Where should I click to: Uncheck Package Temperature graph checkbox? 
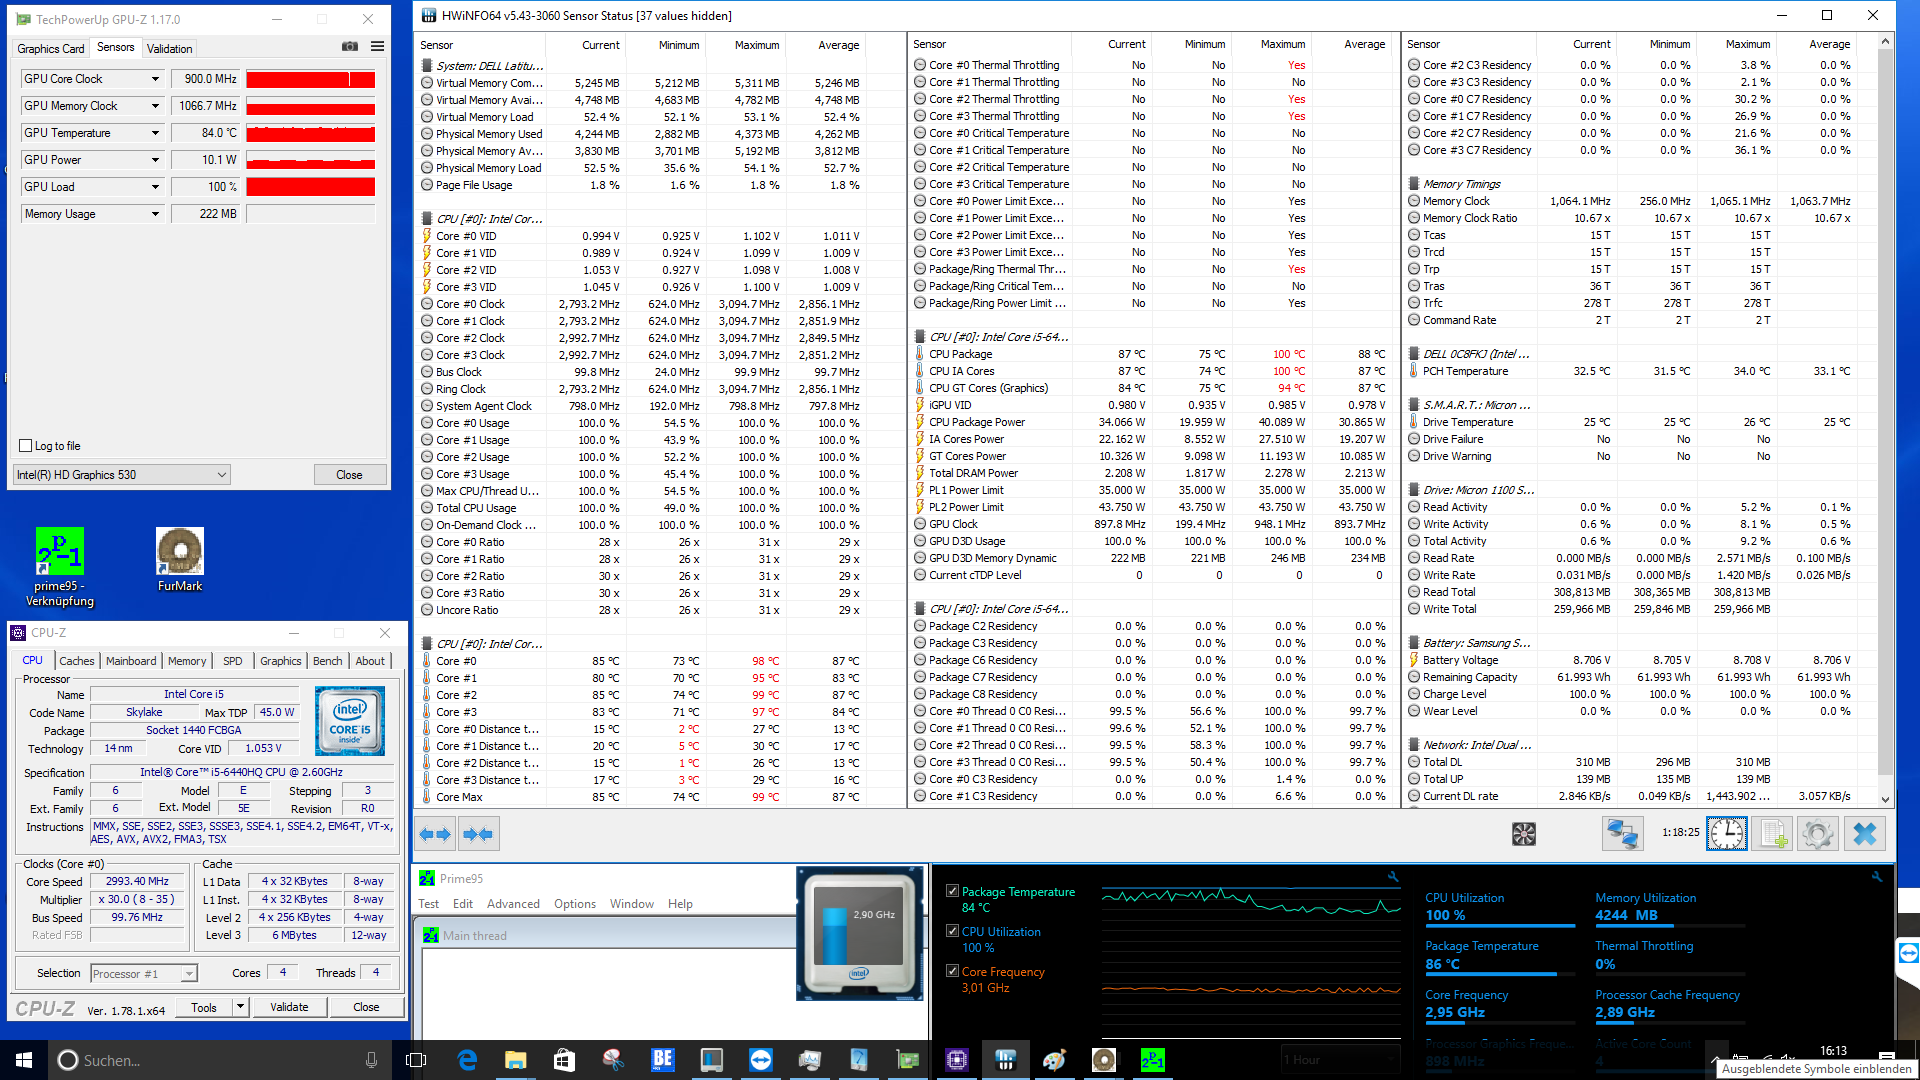(x=953, y=891)
